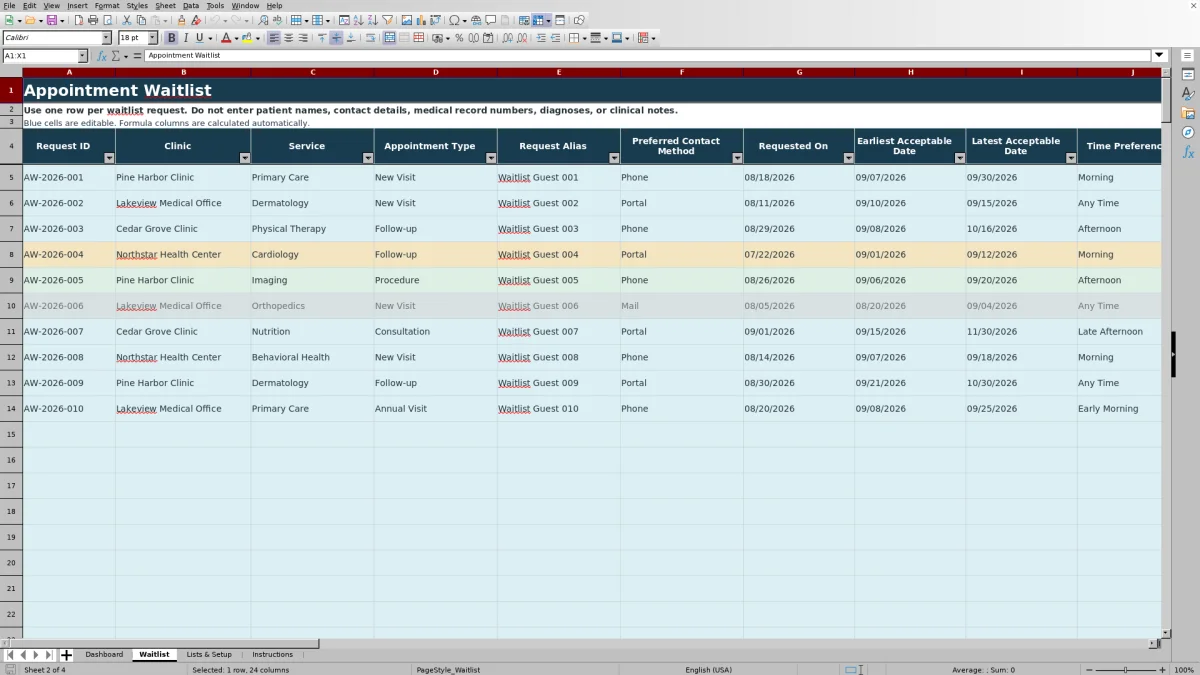Toggle Center Vertically alignment
Image resolution: width=1200 pixels, height=675 pixels.
point(336,38)
